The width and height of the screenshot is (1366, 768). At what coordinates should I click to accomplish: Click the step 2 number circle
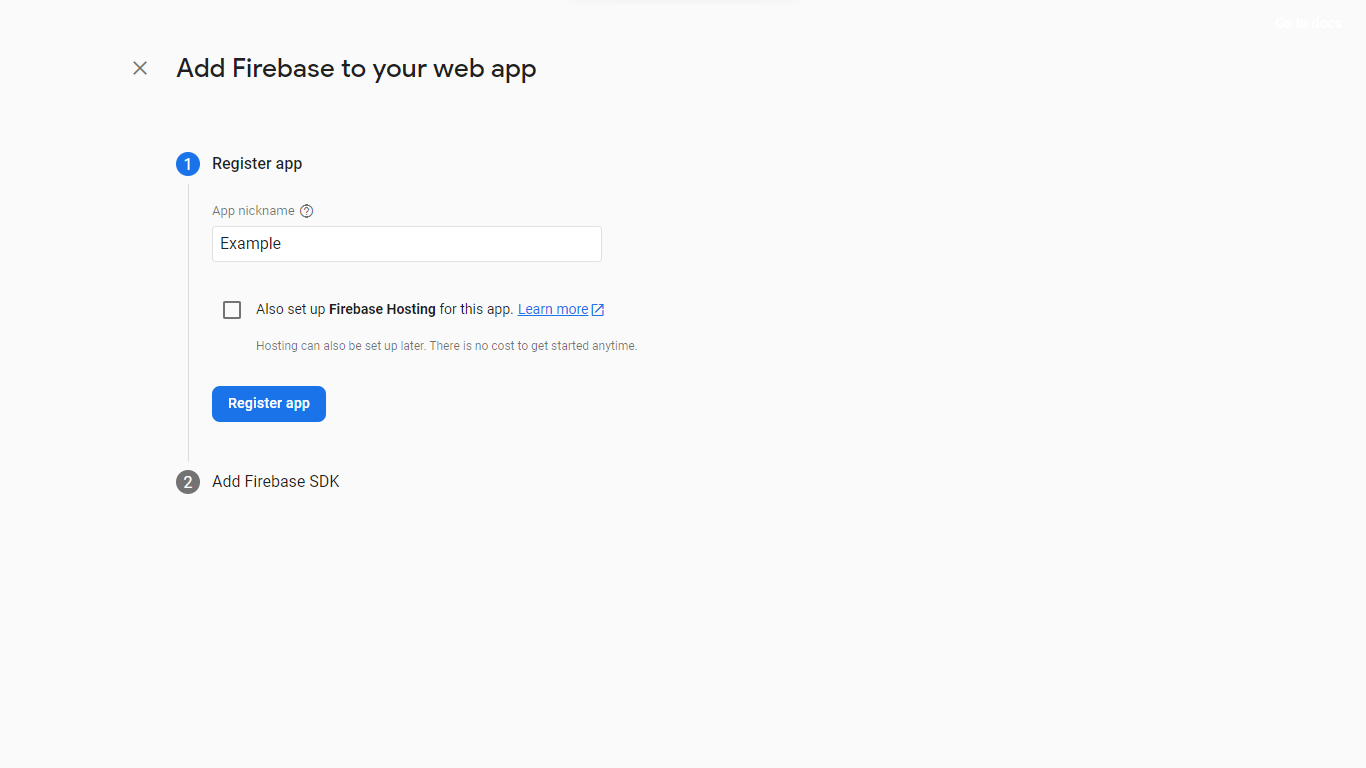point(188,482)
